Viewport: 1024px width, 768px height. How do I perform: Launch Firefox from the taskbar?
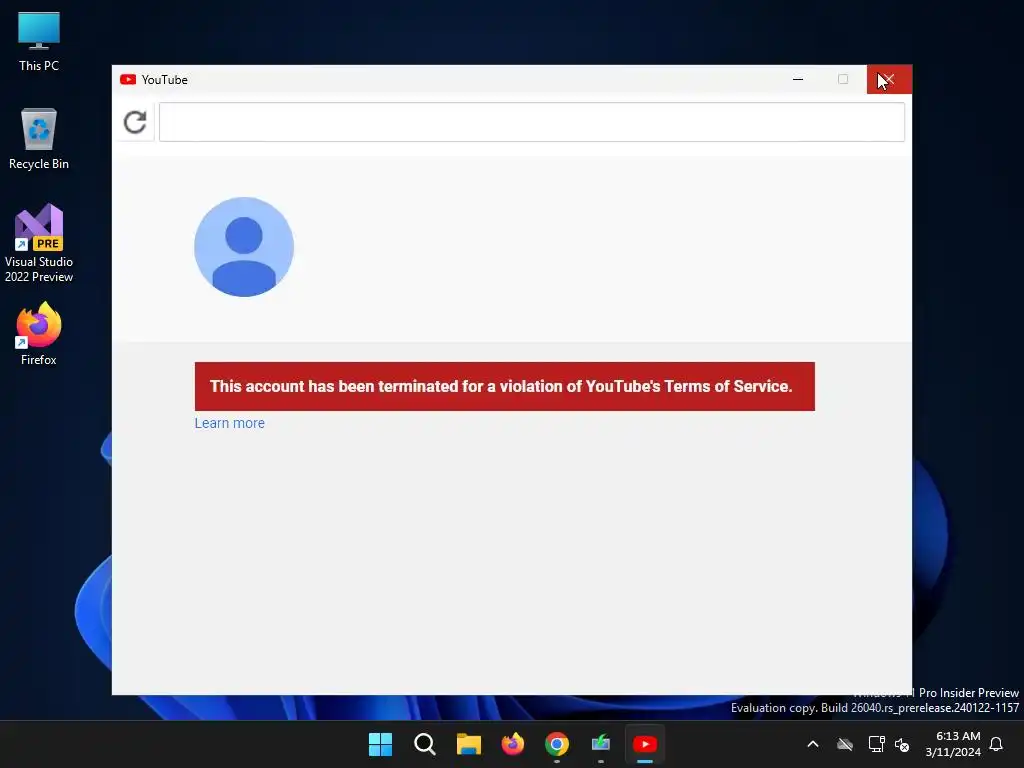coord(513,744)
